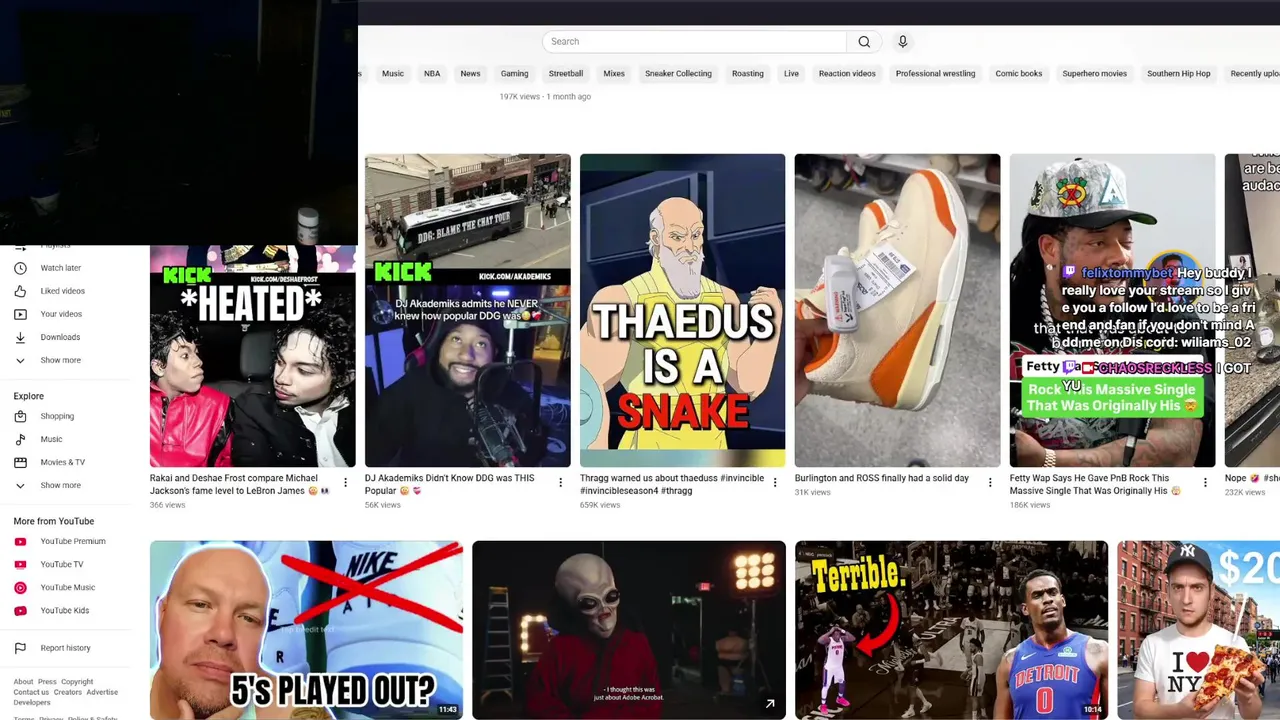Select the Sneaker Collecting chip
1280x720 pixels.
click(678, 74)
